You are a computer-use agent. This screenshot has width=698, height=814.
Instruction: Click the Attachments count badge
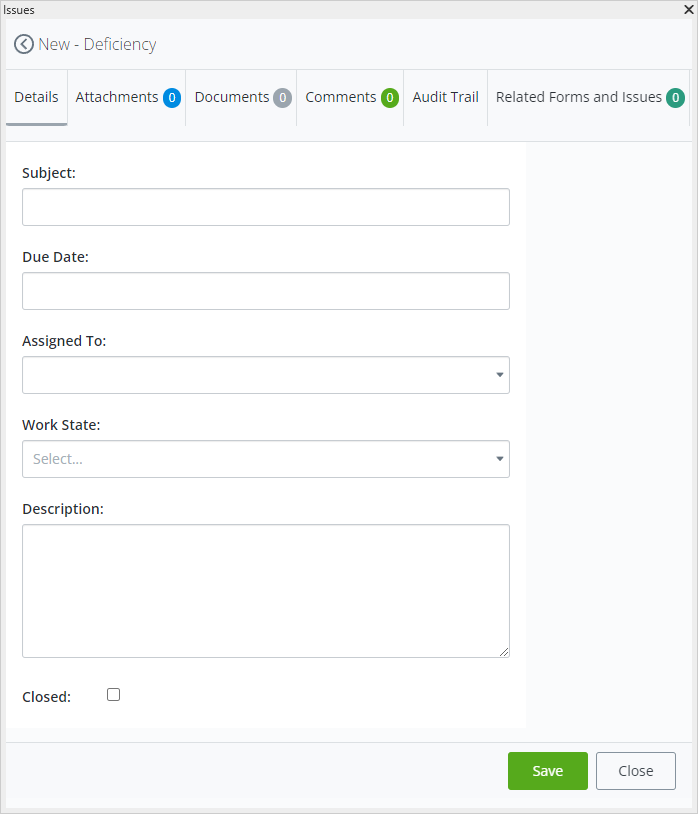coord(172,98)
